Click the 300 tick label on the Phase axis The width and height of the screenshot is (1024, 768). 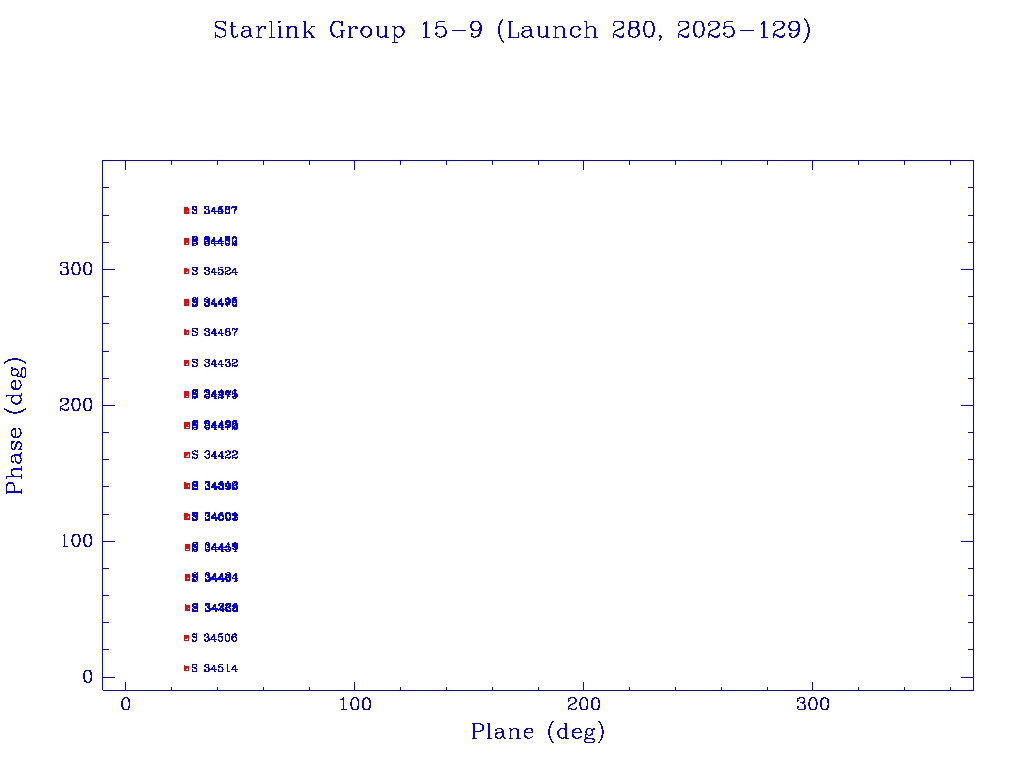click(78, 269)
